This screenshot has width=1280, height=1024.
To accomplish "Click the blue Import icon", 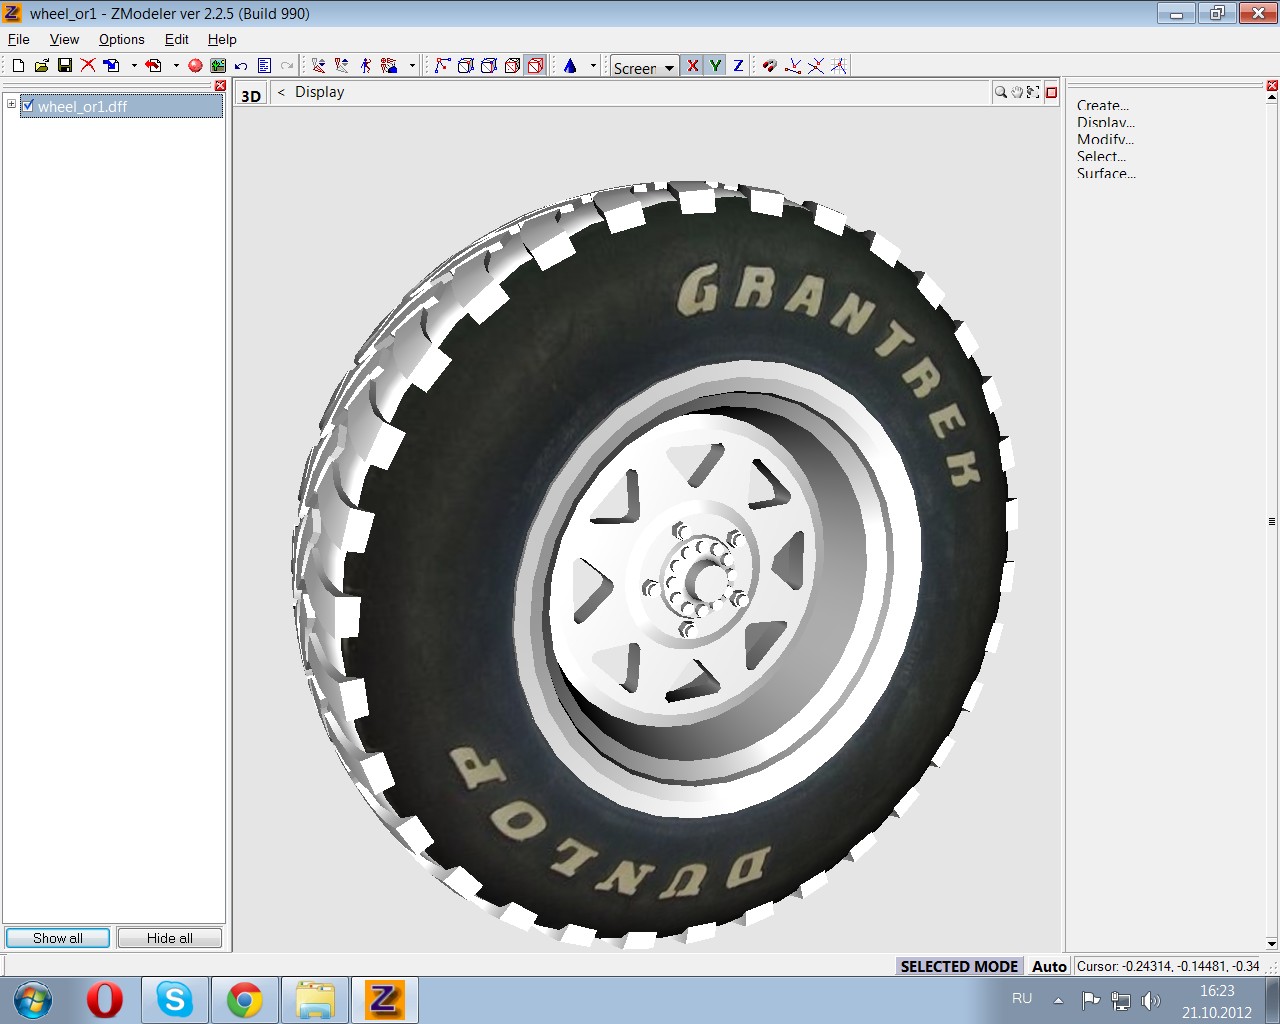I will (111, 66).
